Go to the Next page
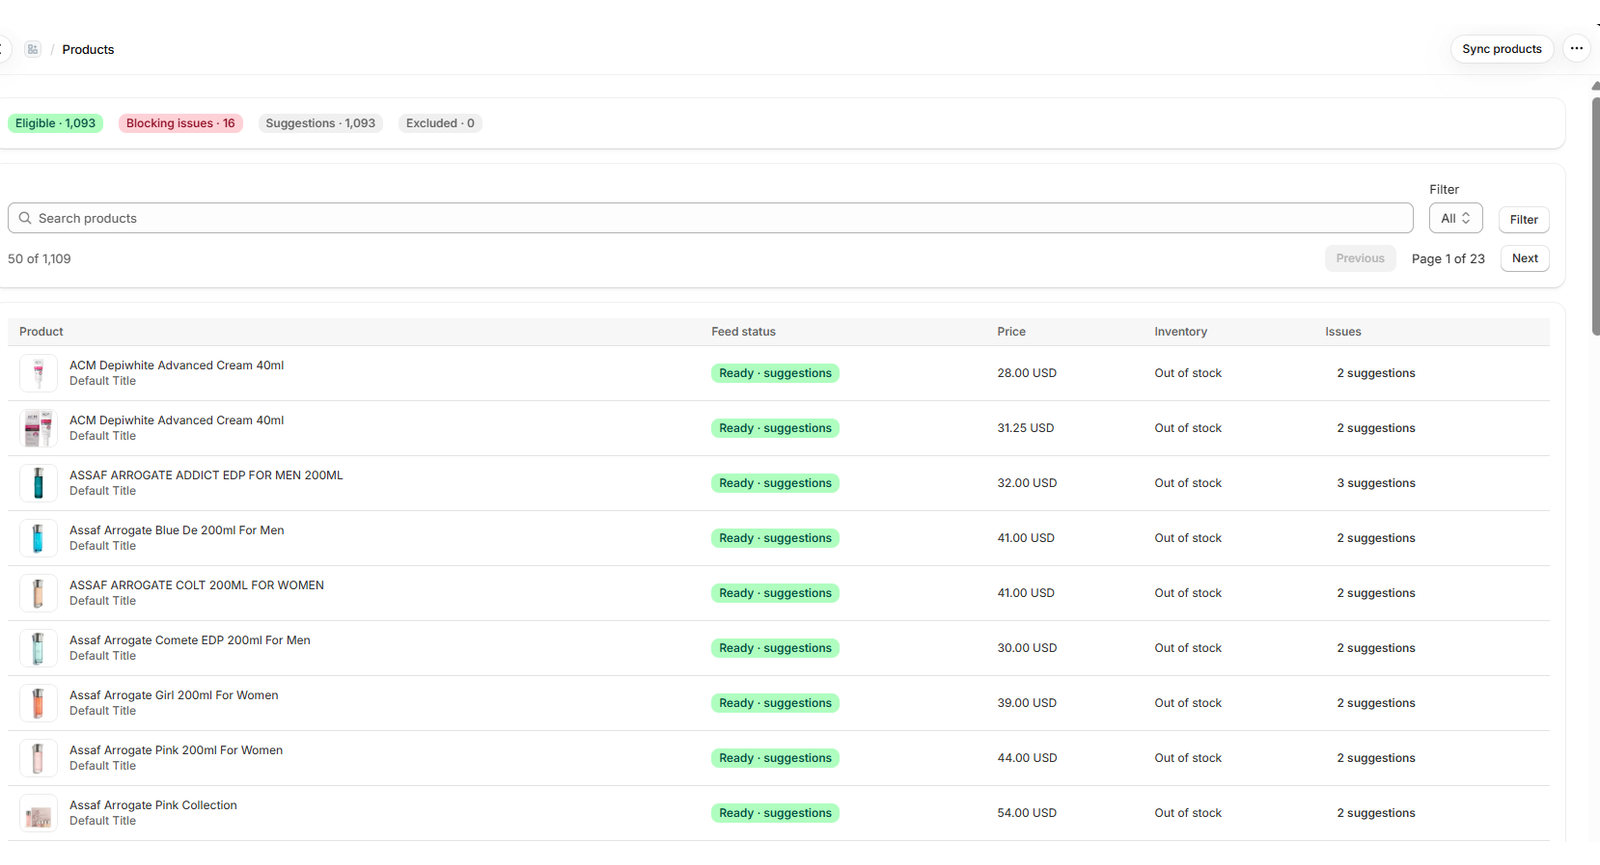Screen dimensions: 1600x865 [1525, 258]
